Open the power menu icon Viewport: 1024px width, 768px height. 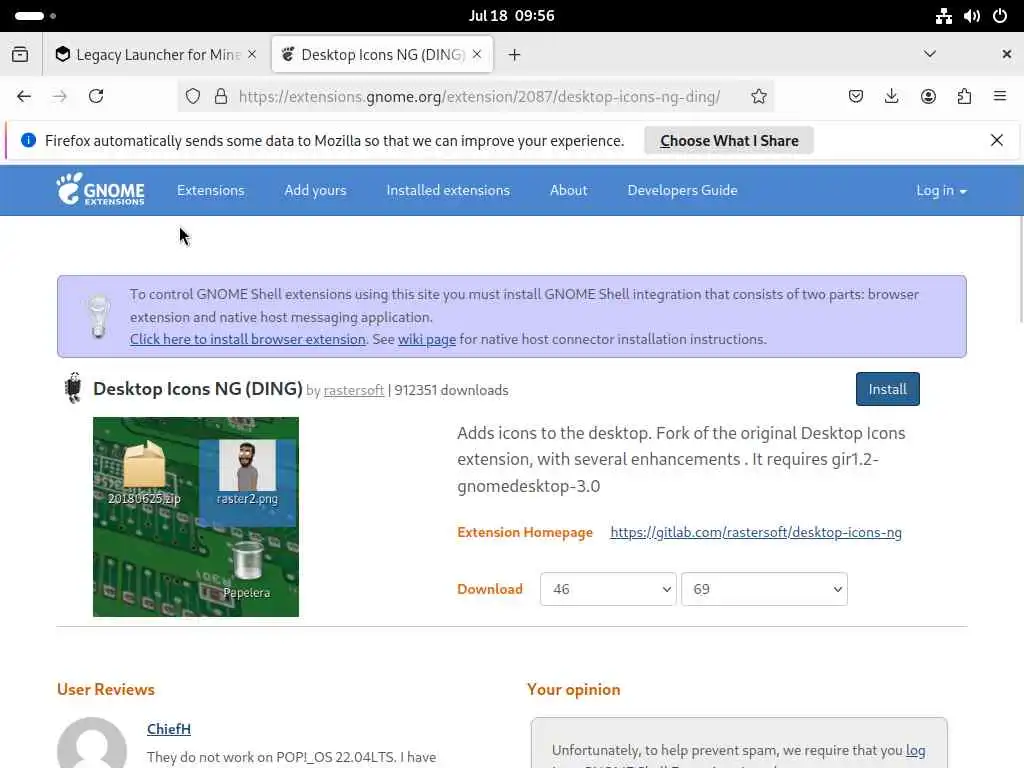click(x=1000, y=16)
